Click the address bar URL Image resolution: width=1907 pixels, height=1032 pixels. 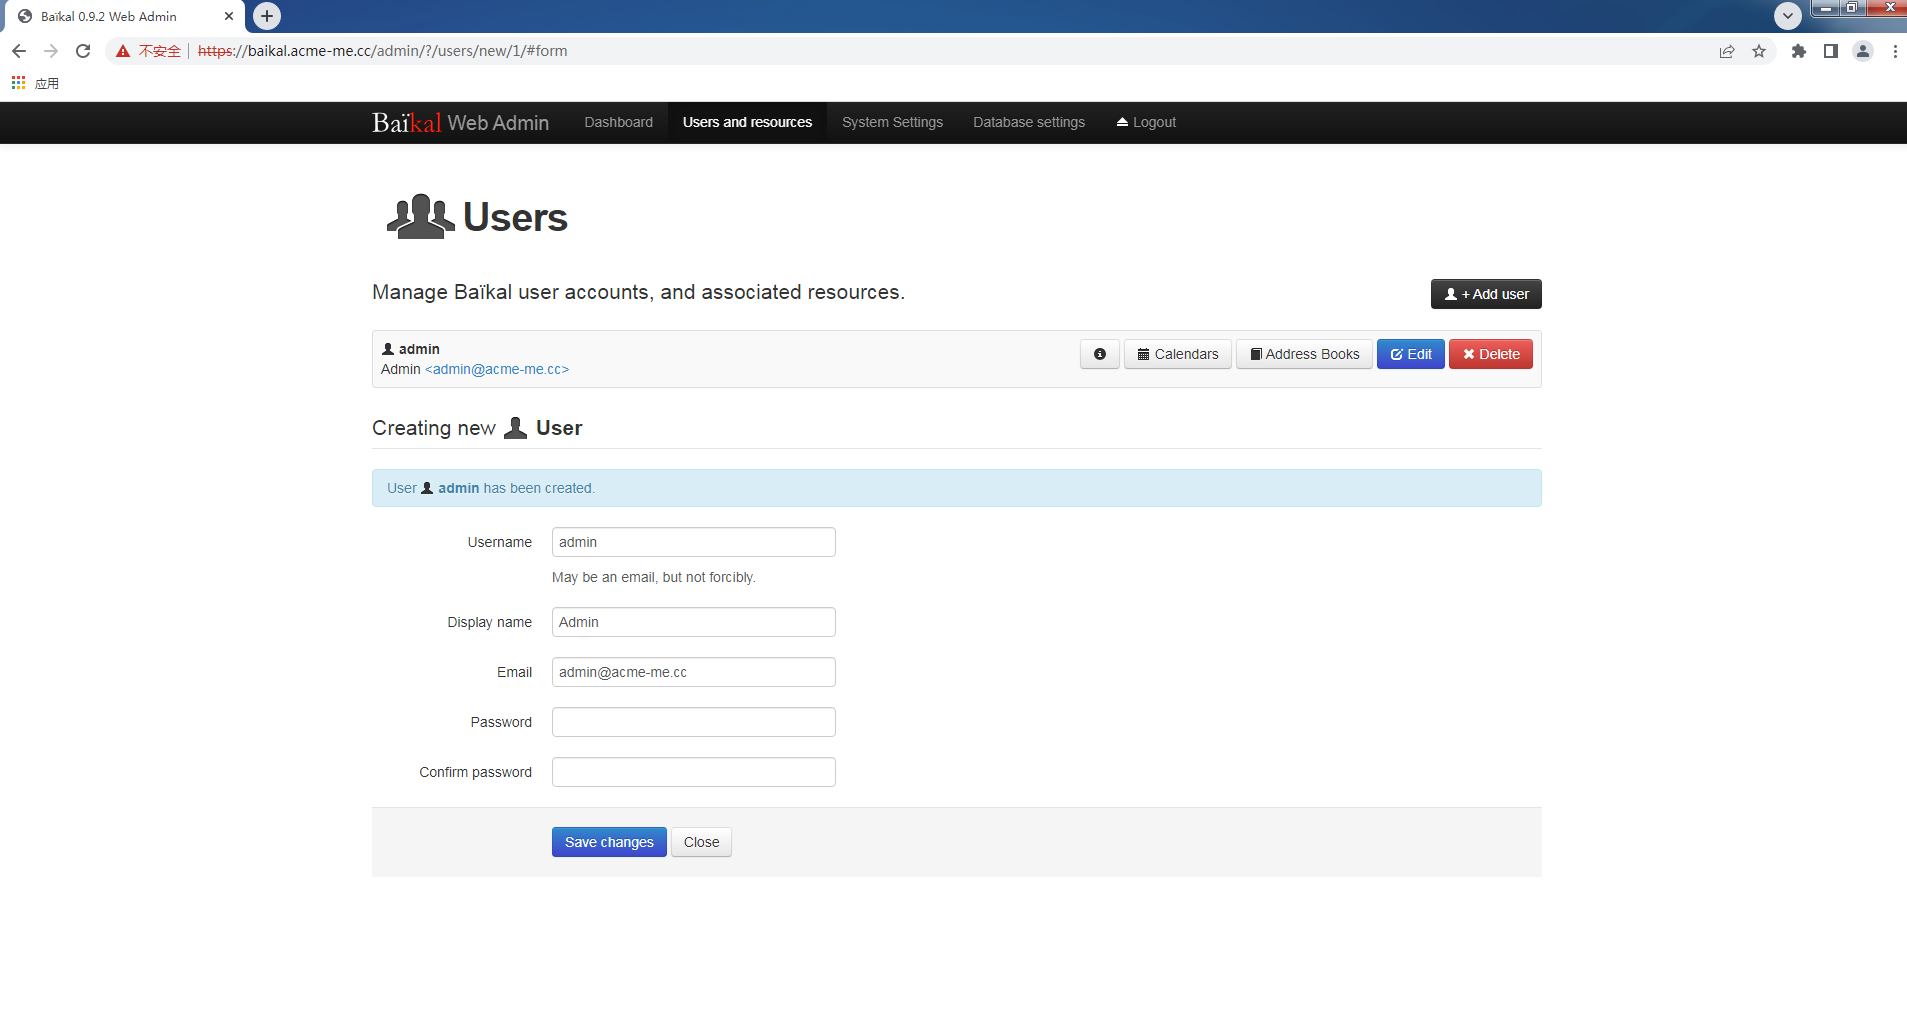click(x=383, y=51)
